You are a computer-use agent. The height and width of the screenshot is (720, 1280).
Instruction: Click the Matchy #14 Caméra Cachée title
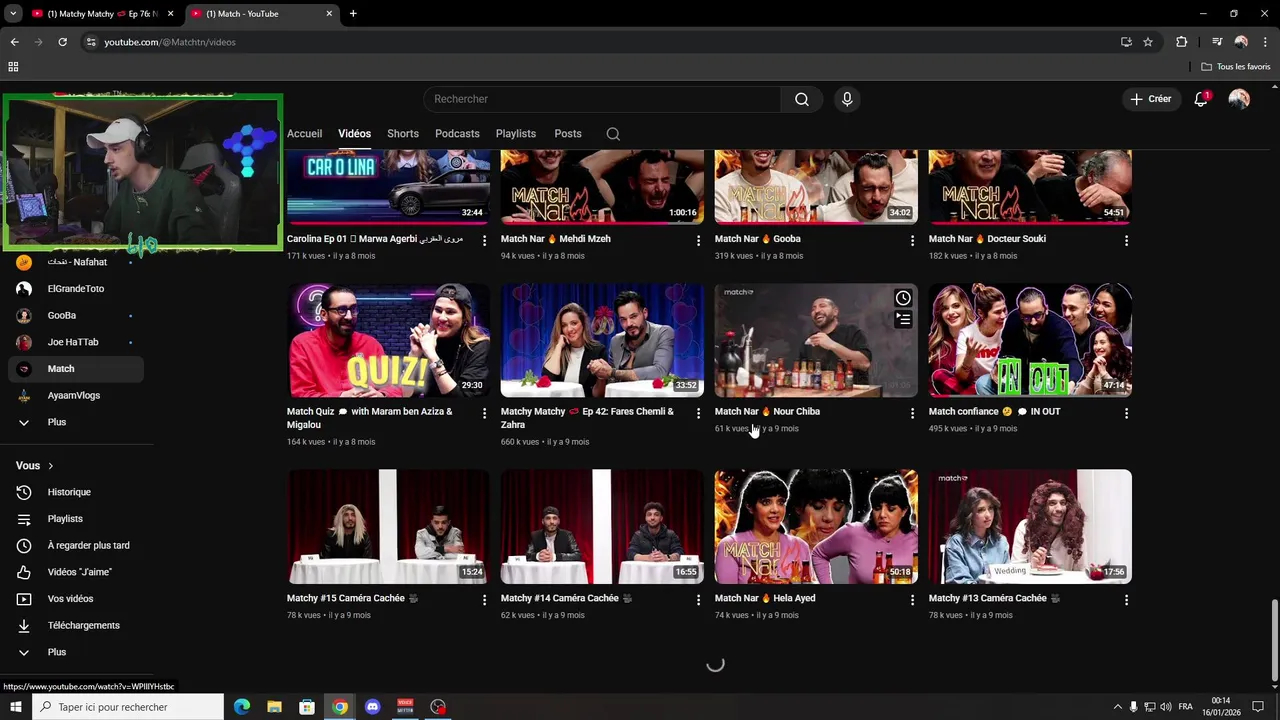click(x=567, y=598)
